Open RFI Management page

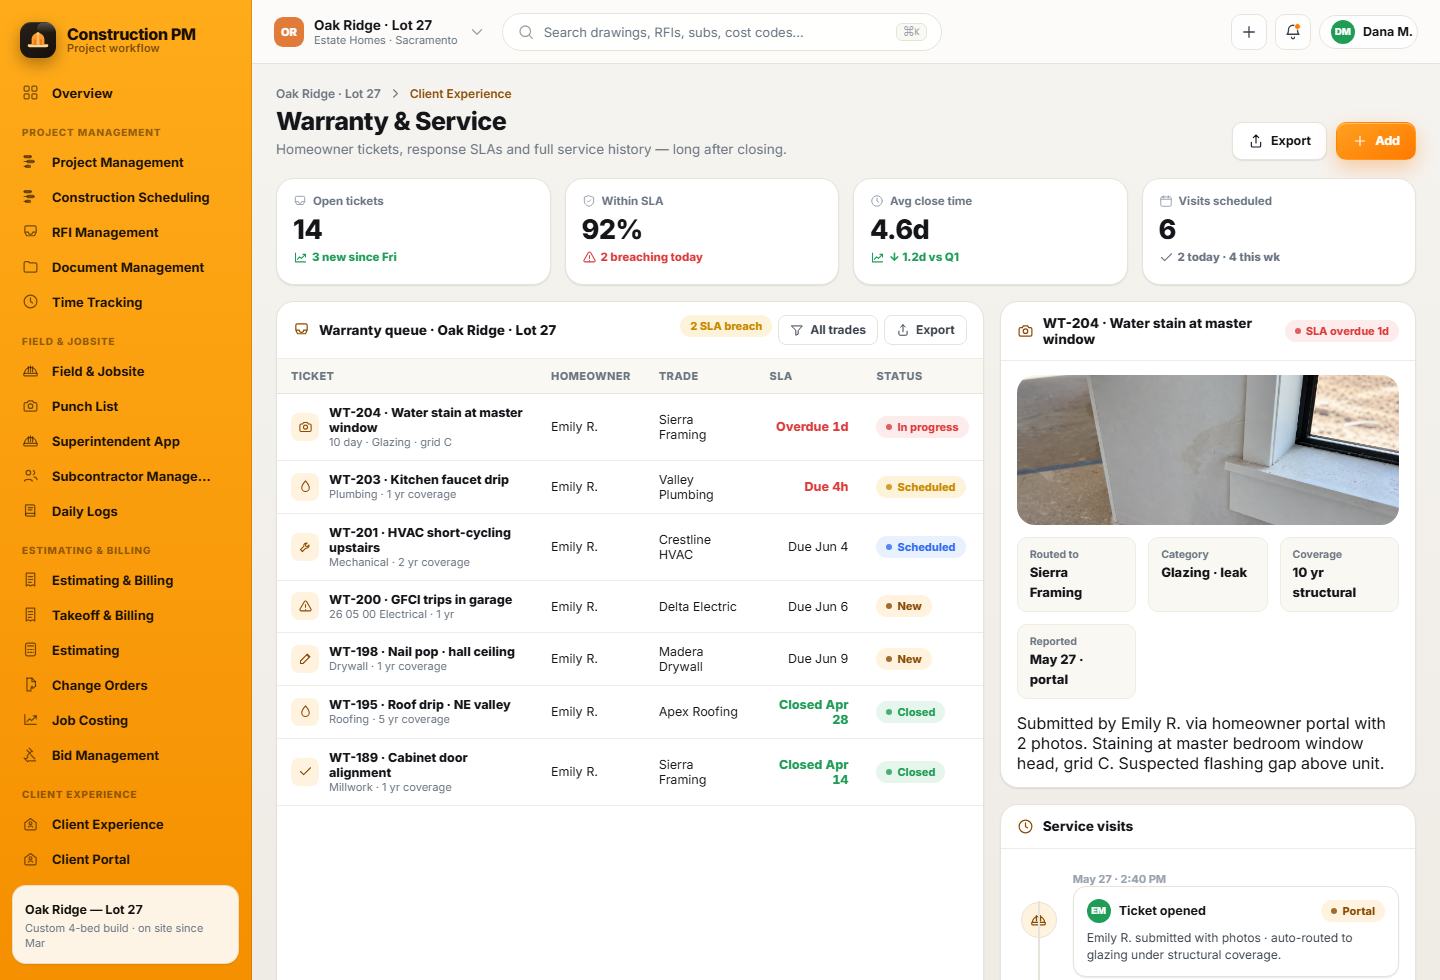pyautogui.click(x=126, y=232)
